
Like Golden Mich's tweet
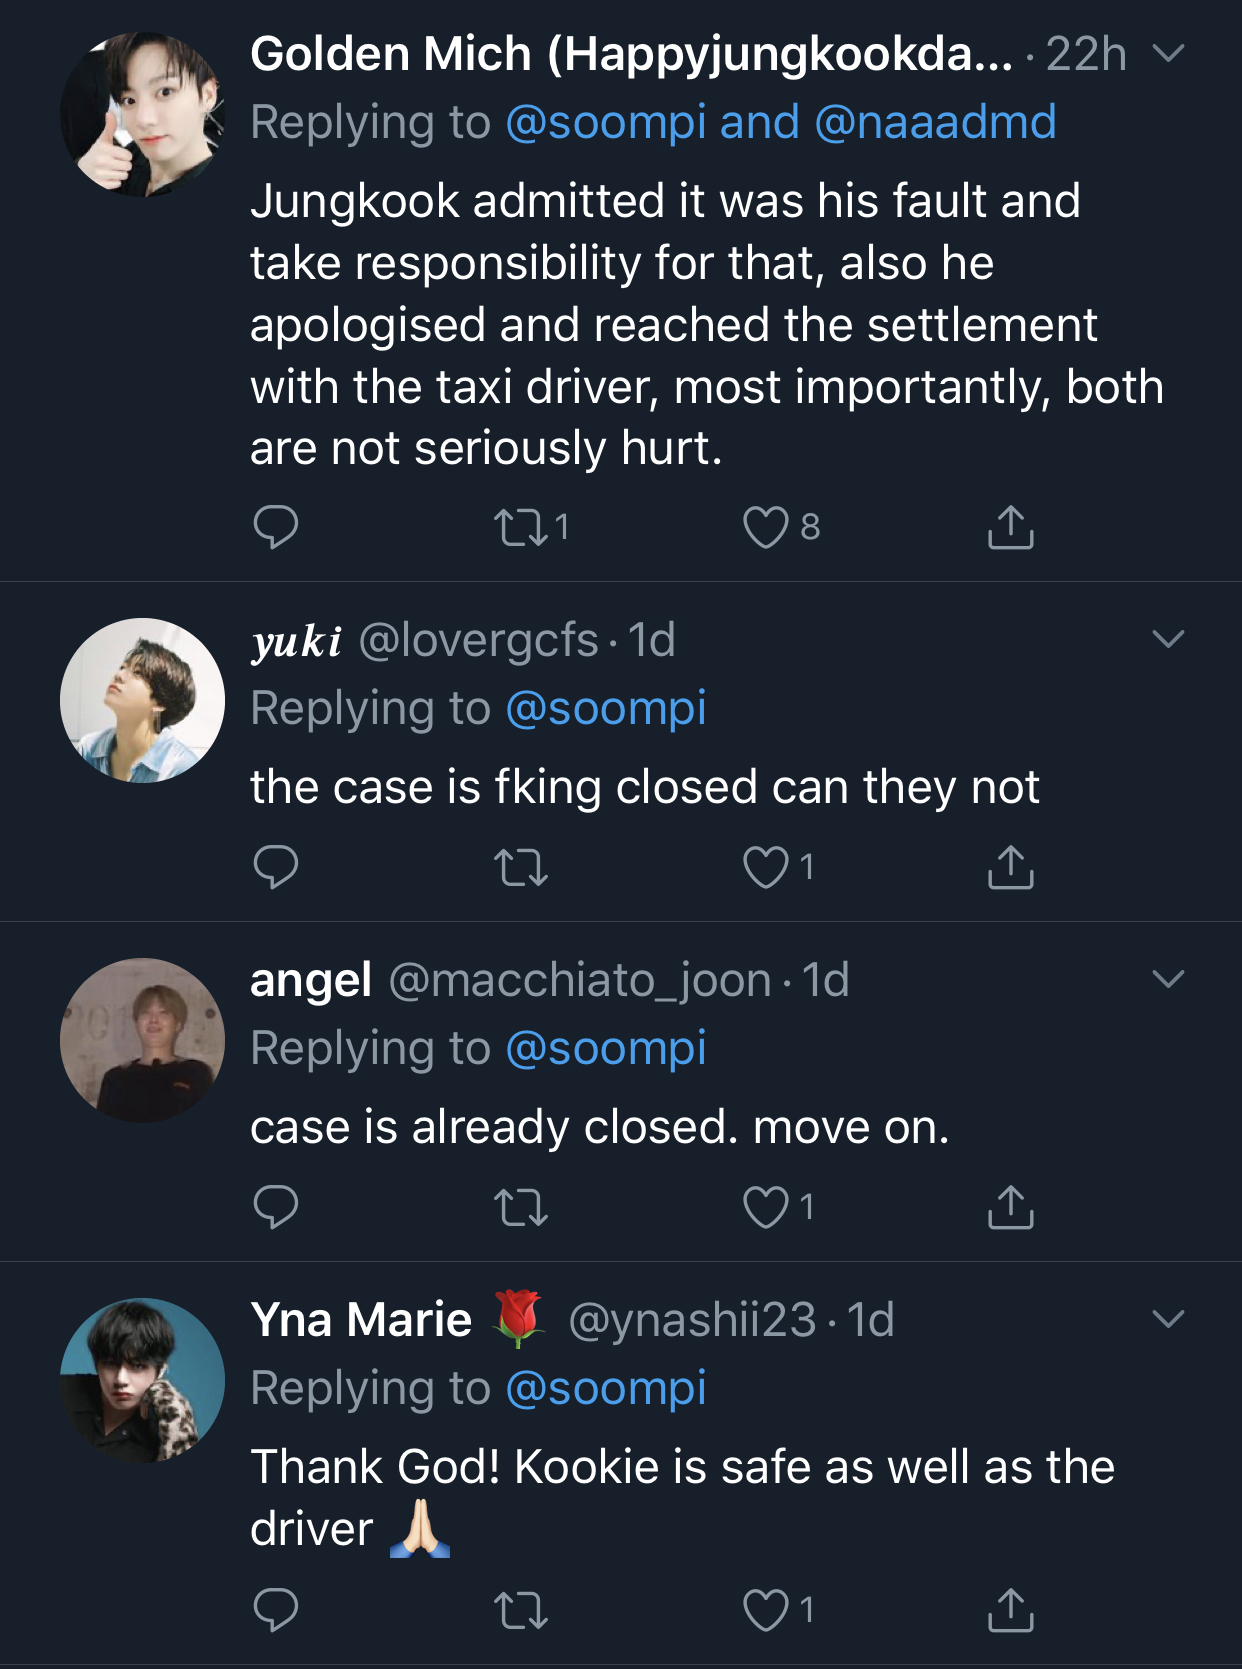(x=766, y=527)
